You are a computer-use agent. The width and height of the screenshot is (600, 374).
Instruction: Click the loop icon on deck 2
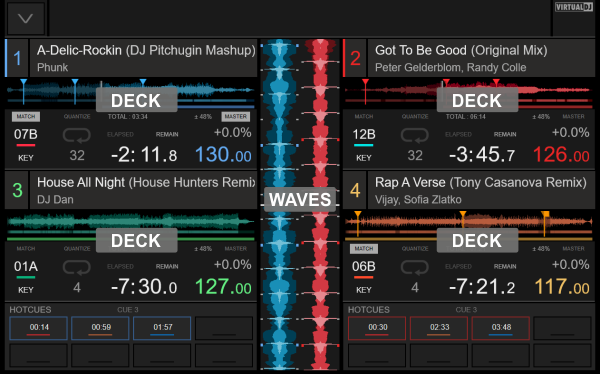(x=414, y=136)
